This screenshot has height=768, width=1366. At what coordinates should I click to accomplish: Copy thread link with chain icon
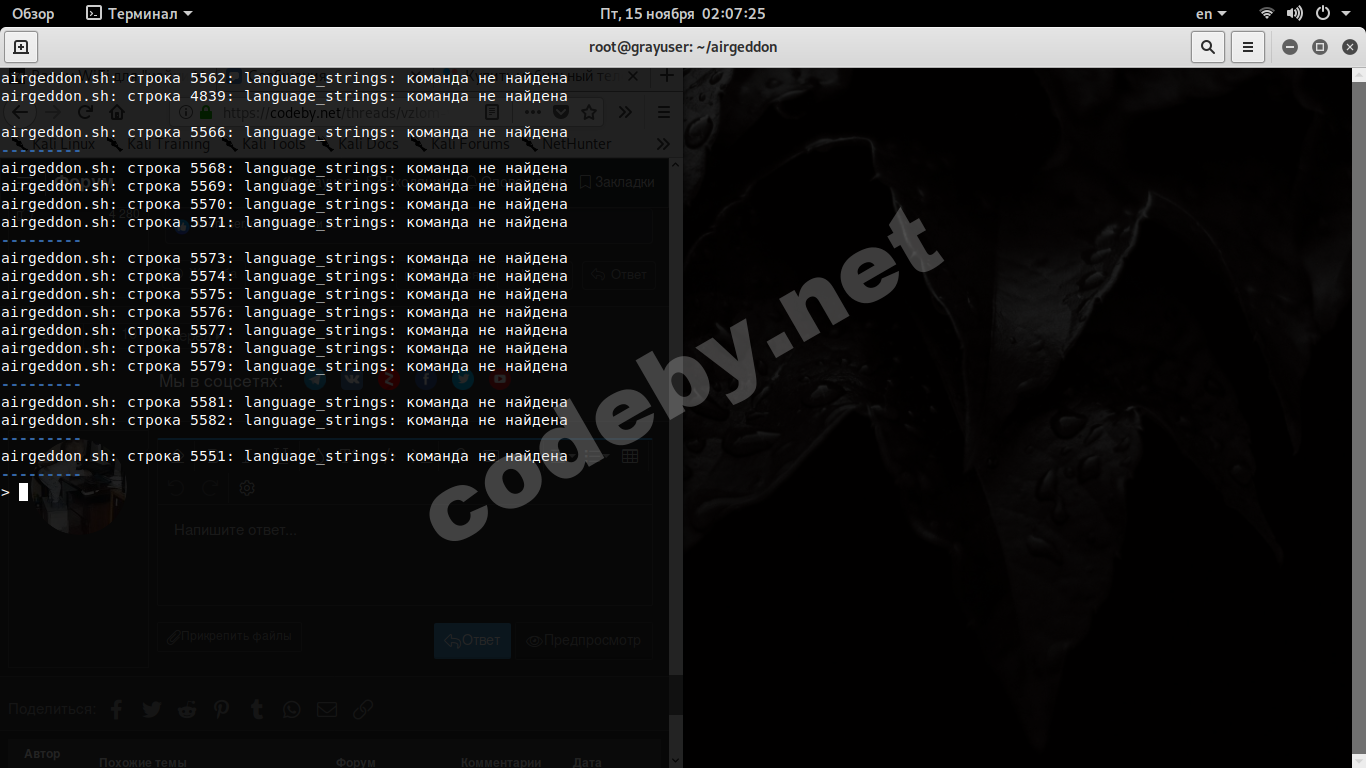coord(363,709)
